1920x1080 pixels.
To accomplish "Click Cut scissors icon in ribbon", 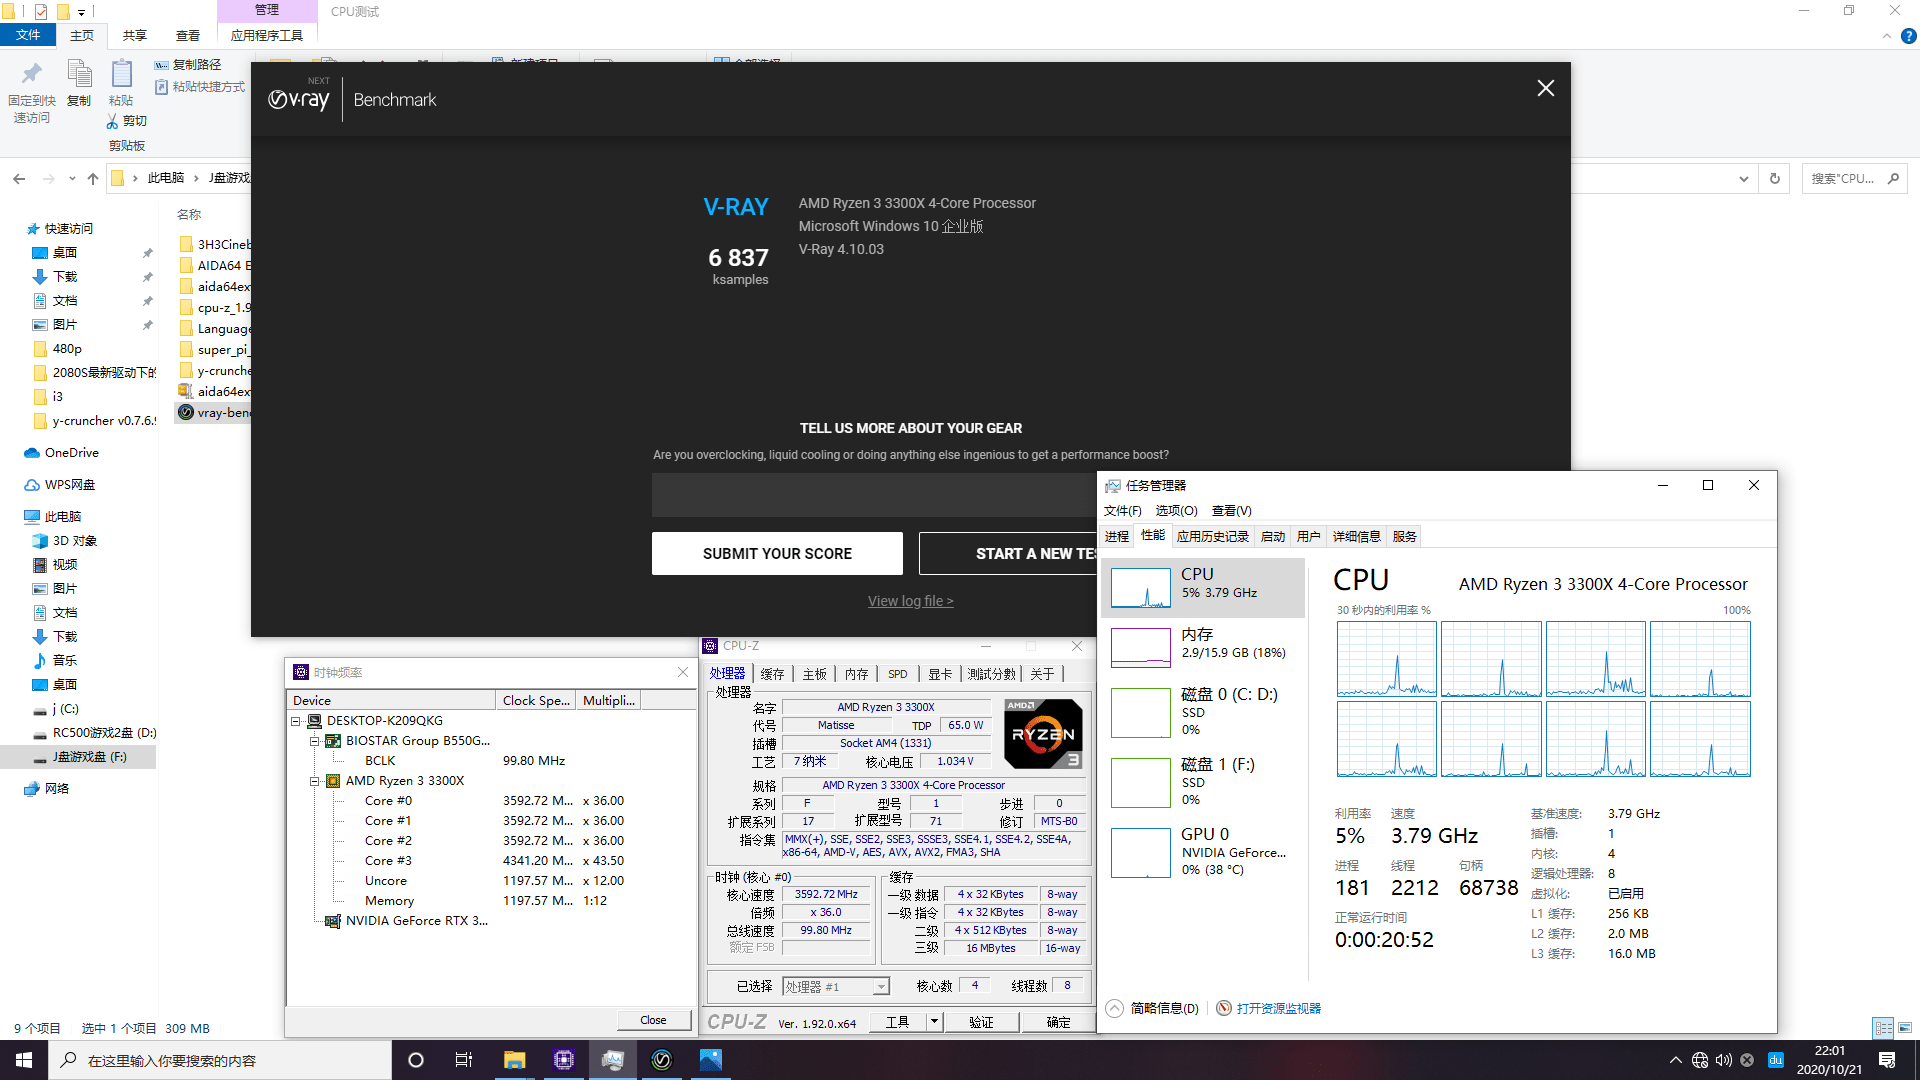I will click(x=113, y=121).
